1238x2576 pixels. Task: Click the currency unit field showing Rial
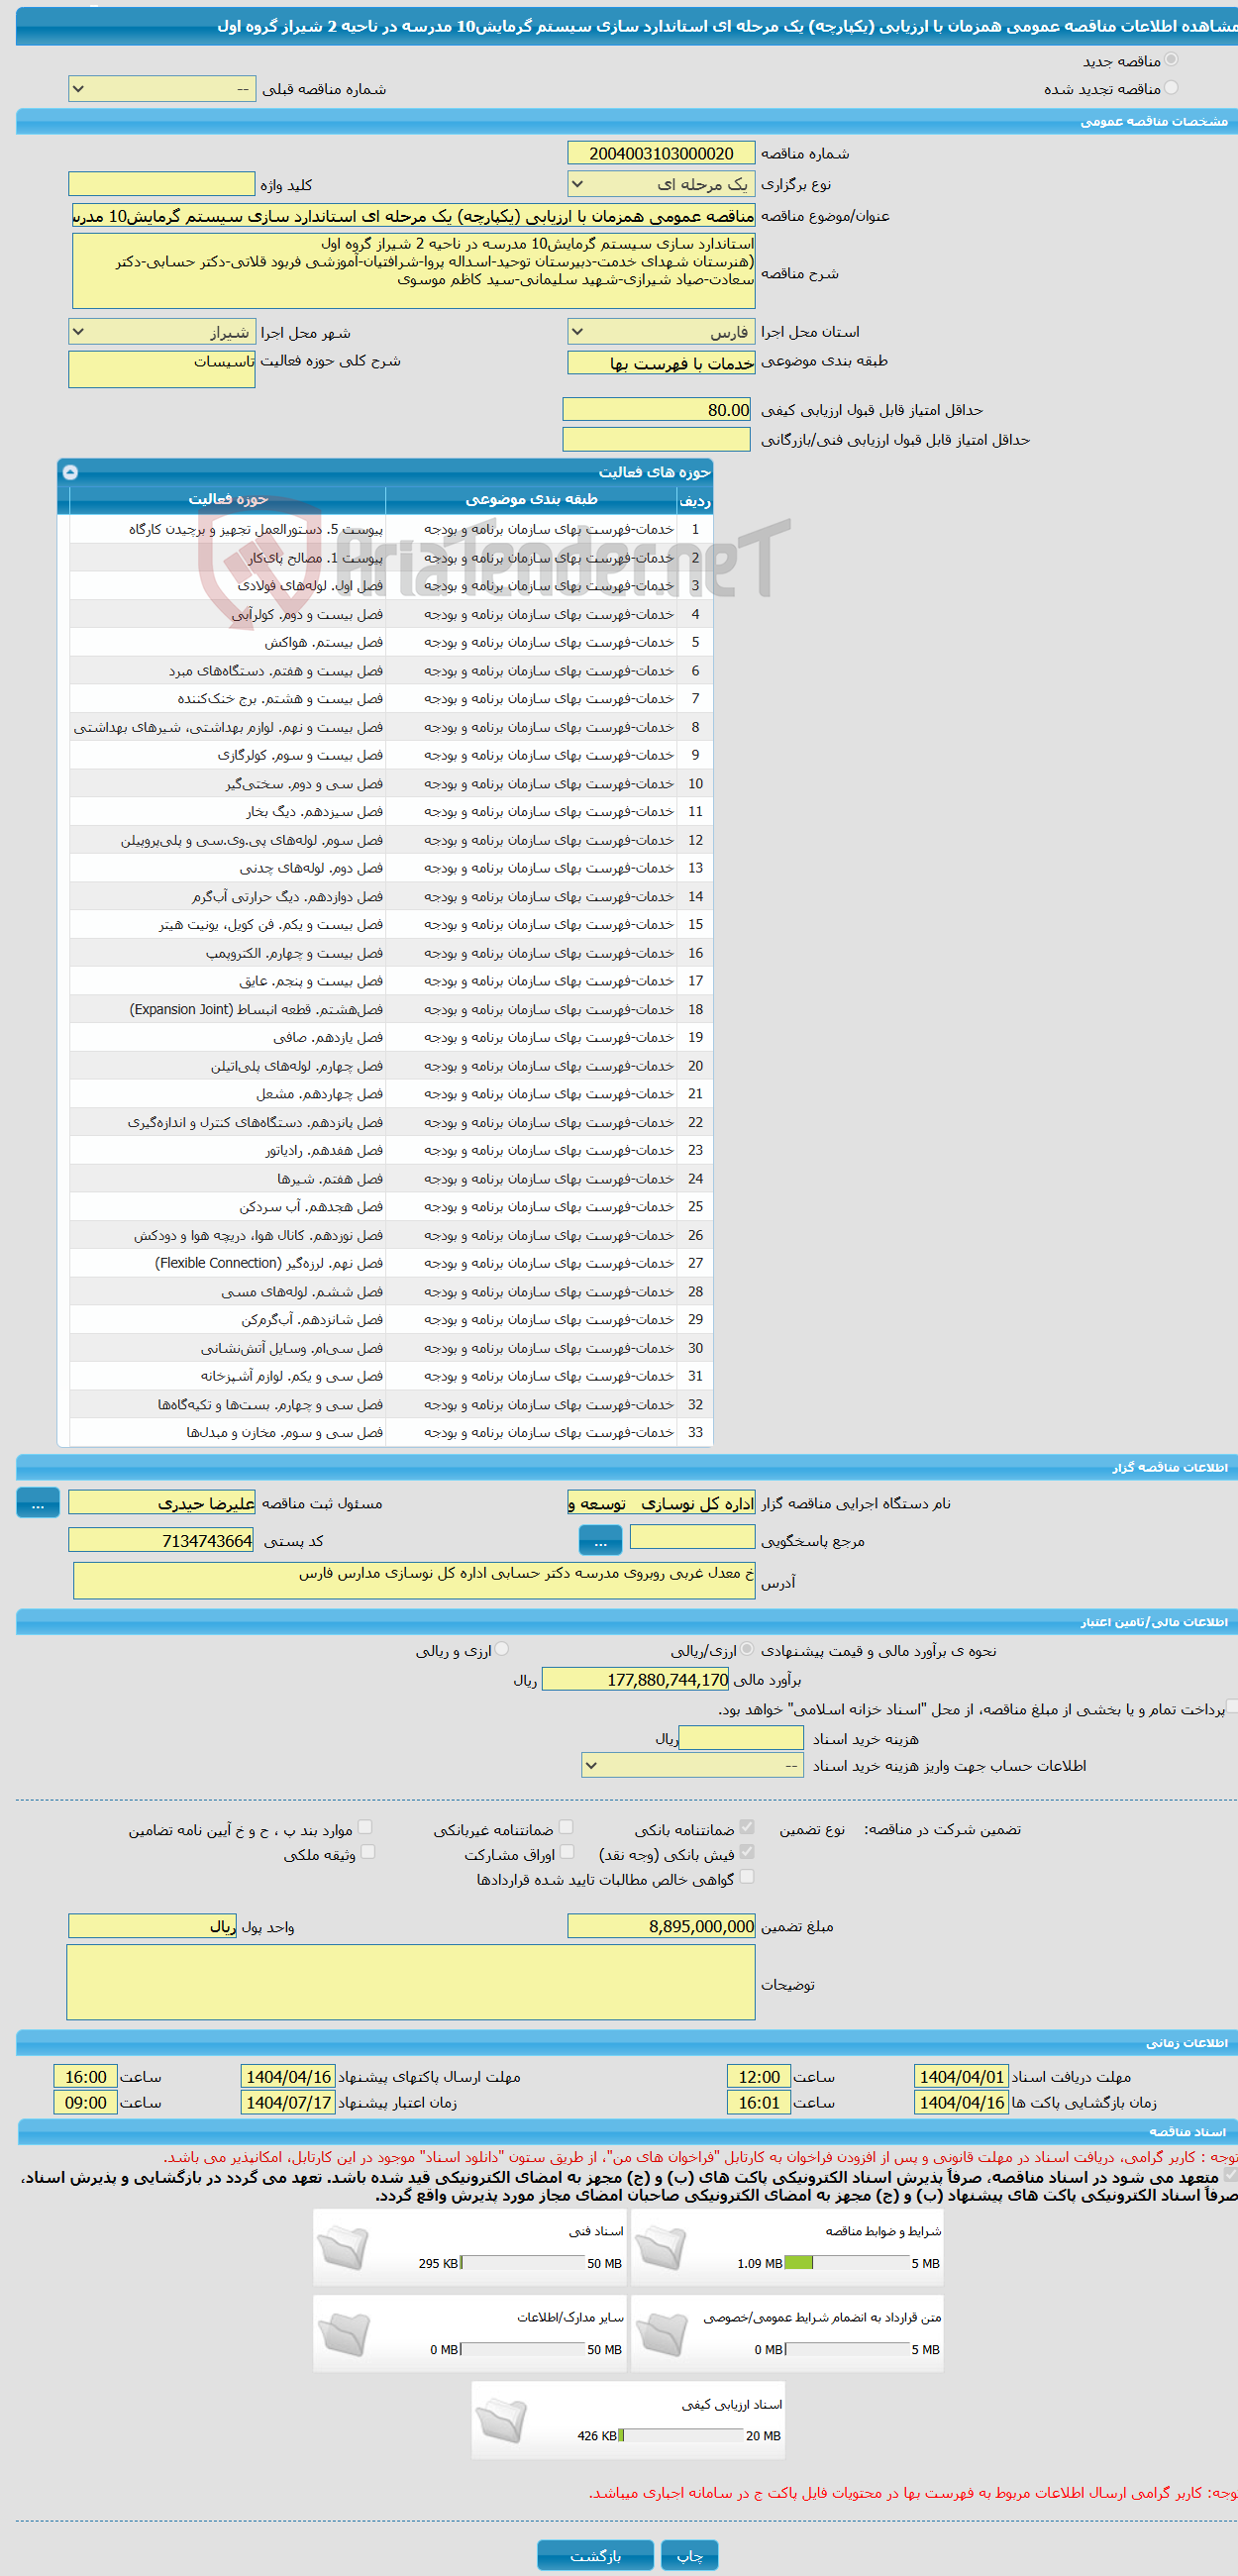(152, 1926)
